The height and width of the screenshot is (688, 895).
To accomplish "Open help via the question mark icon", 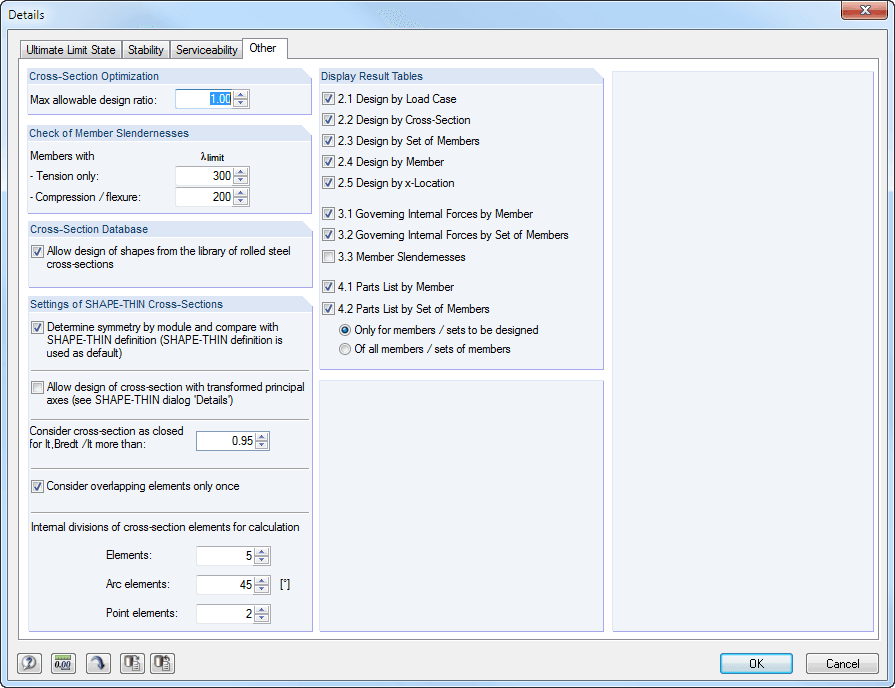I will pos(29,663).
